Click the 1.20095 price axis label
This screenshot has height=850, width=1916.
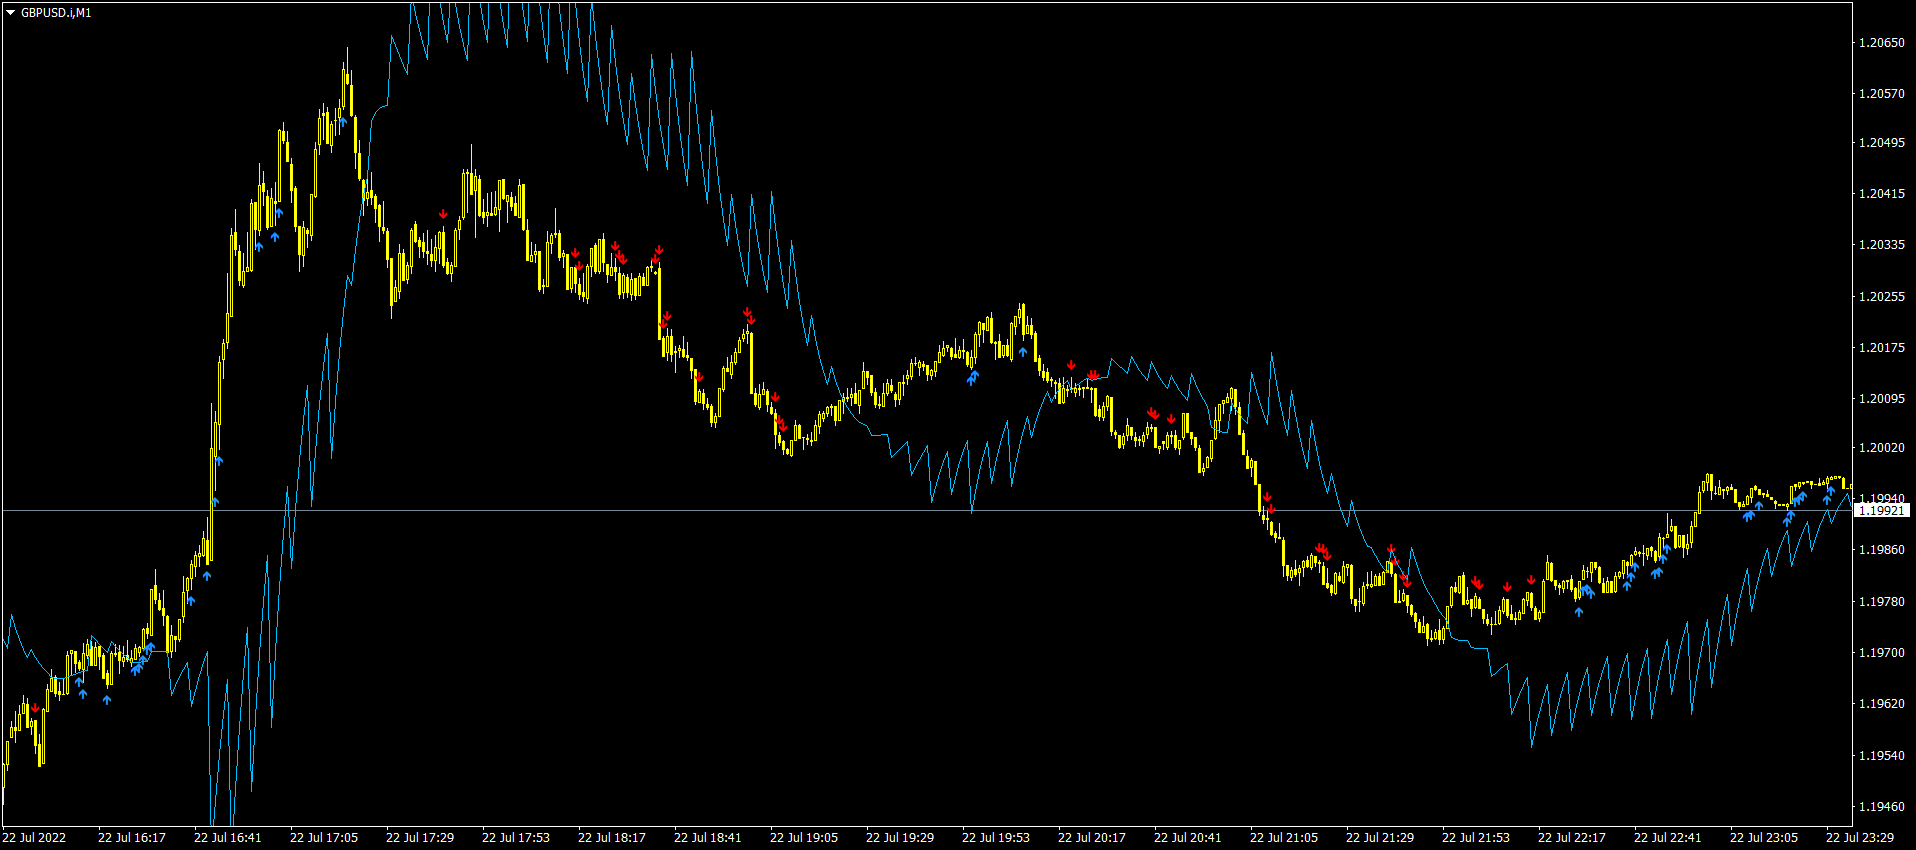1882,399
